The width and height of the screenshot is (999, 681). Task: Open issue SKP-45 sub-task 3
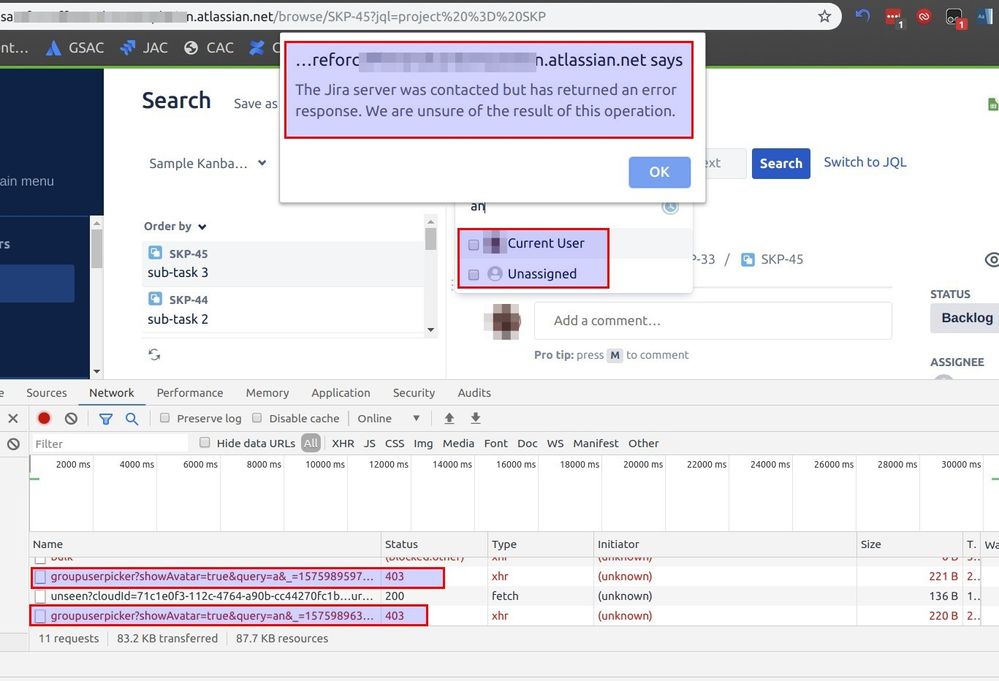(283, 264)
